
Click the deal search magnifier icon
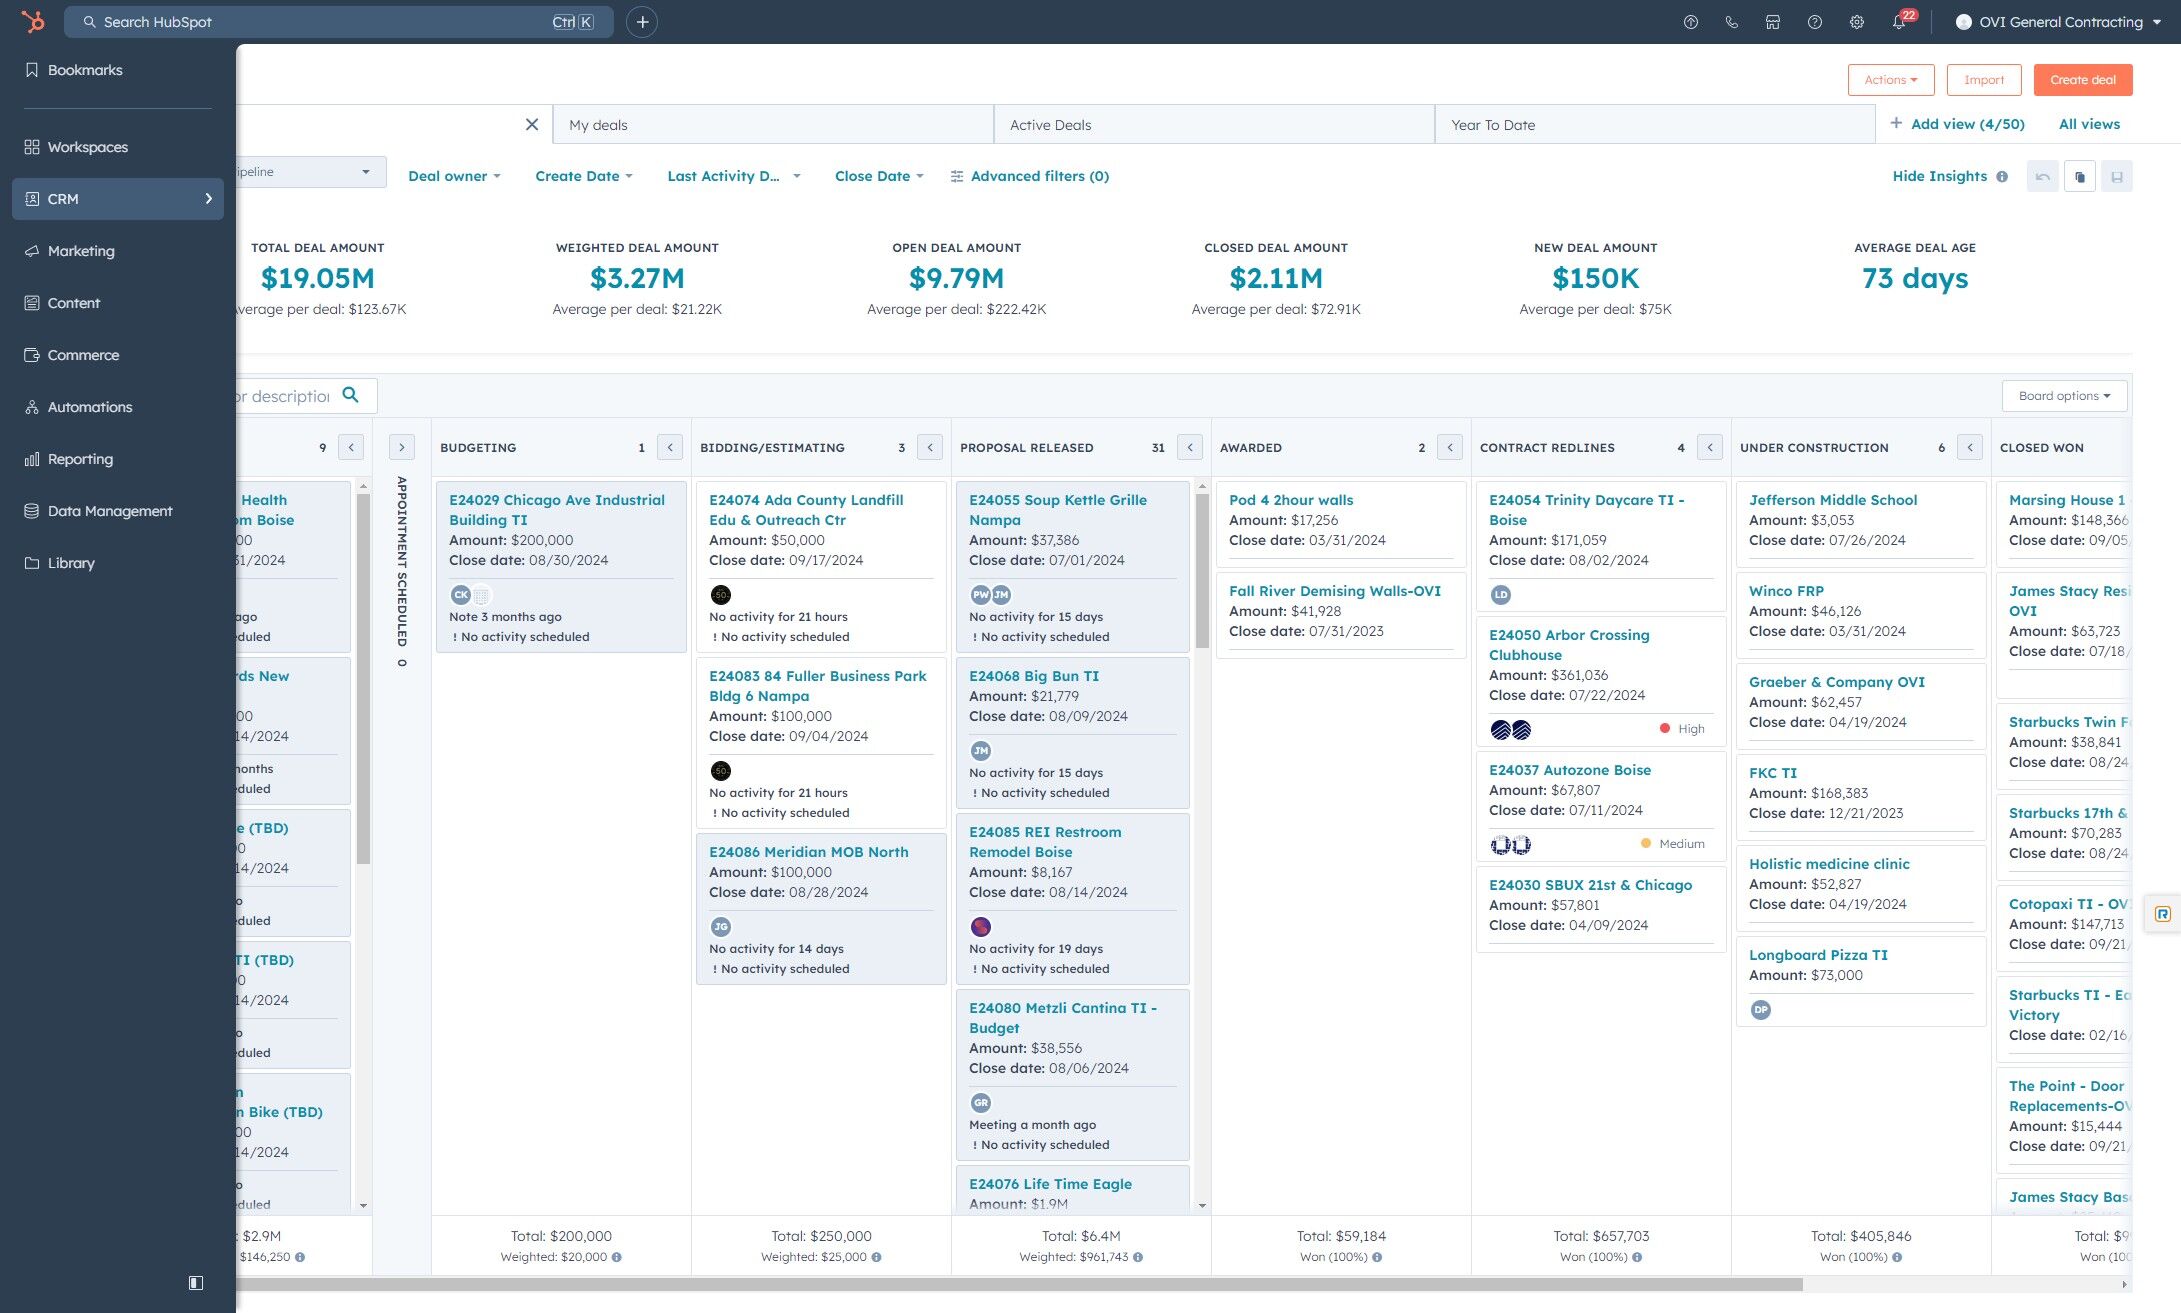350,395
